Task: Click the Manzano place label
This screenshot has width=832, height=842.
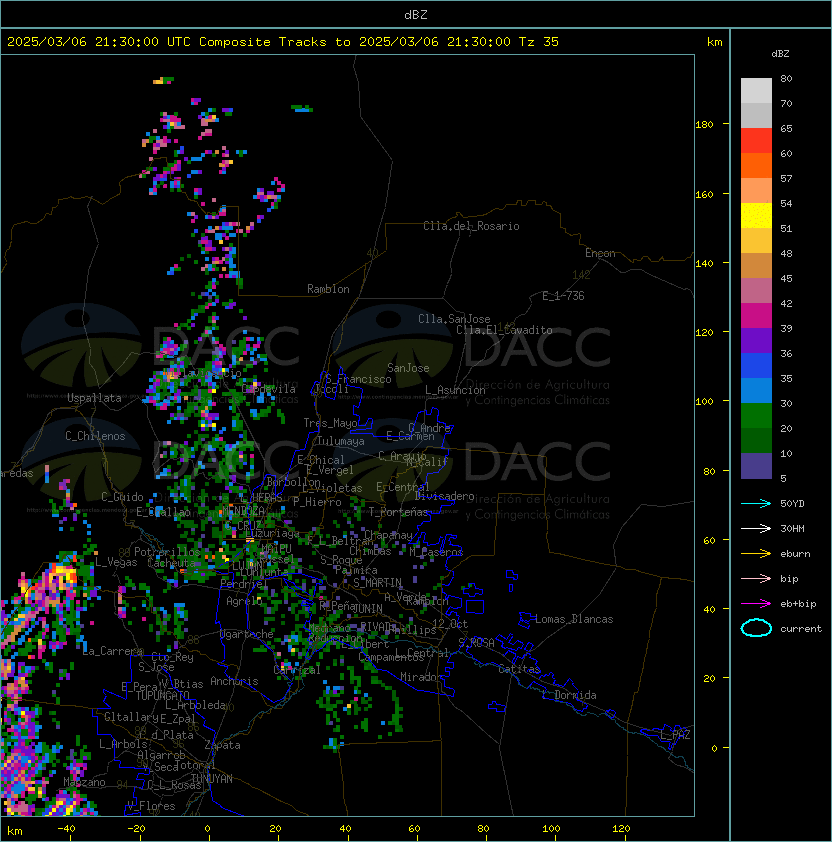Action: [84, 782]
